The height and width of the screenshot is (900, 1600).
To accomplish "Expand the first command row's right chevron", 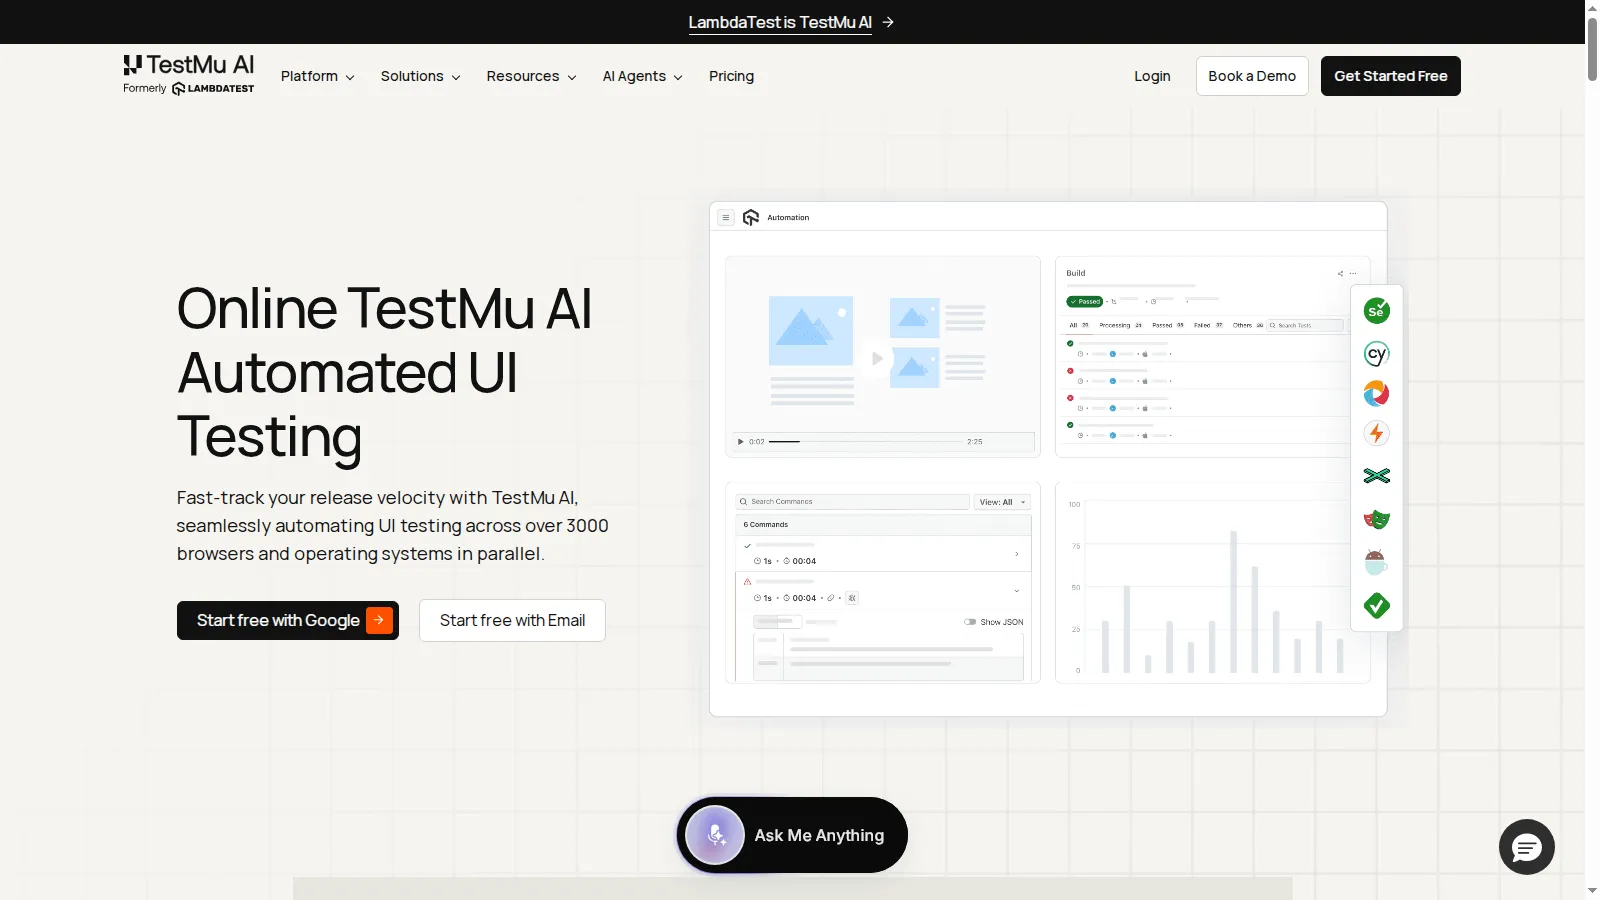I will tap(1017, 554).
